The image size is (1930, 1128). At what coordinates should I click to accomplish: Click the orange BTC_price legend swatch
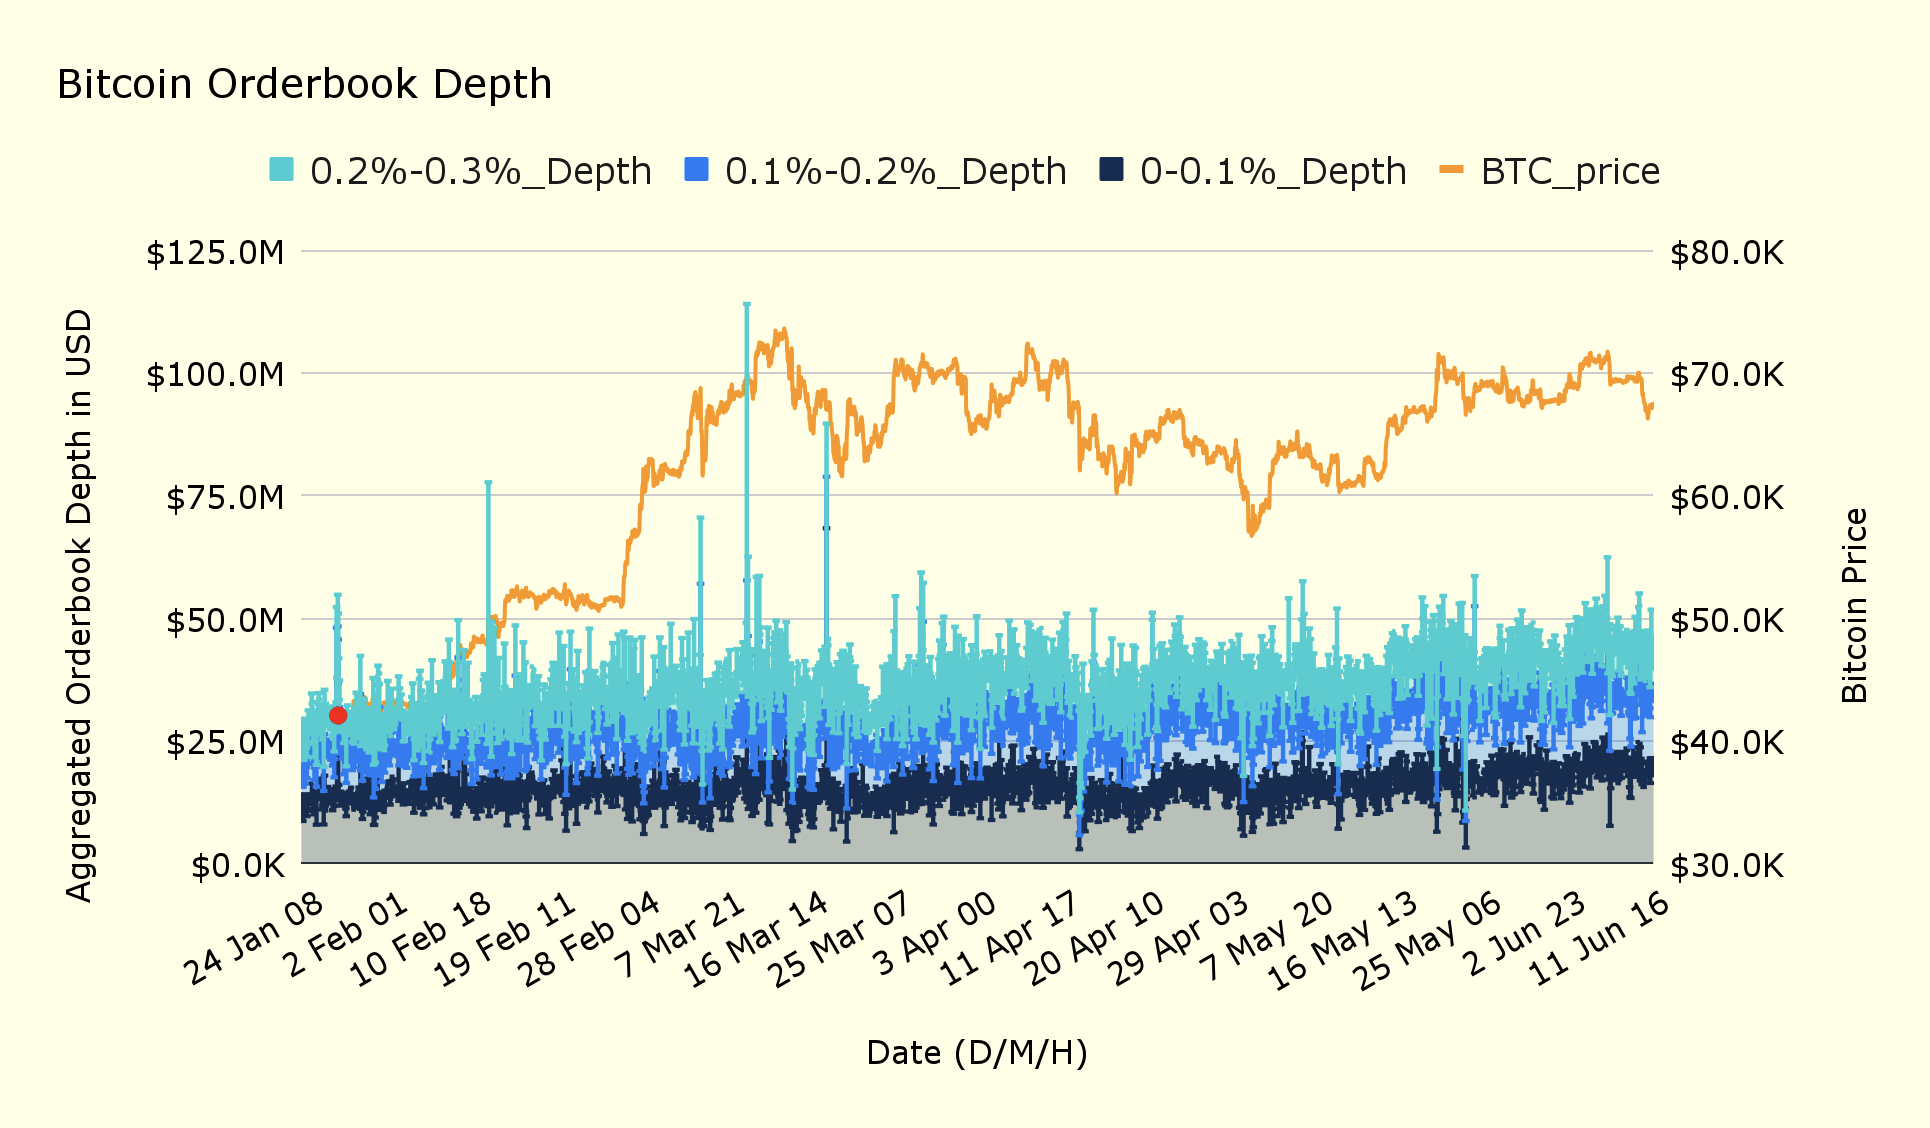tap(1451, 170)
